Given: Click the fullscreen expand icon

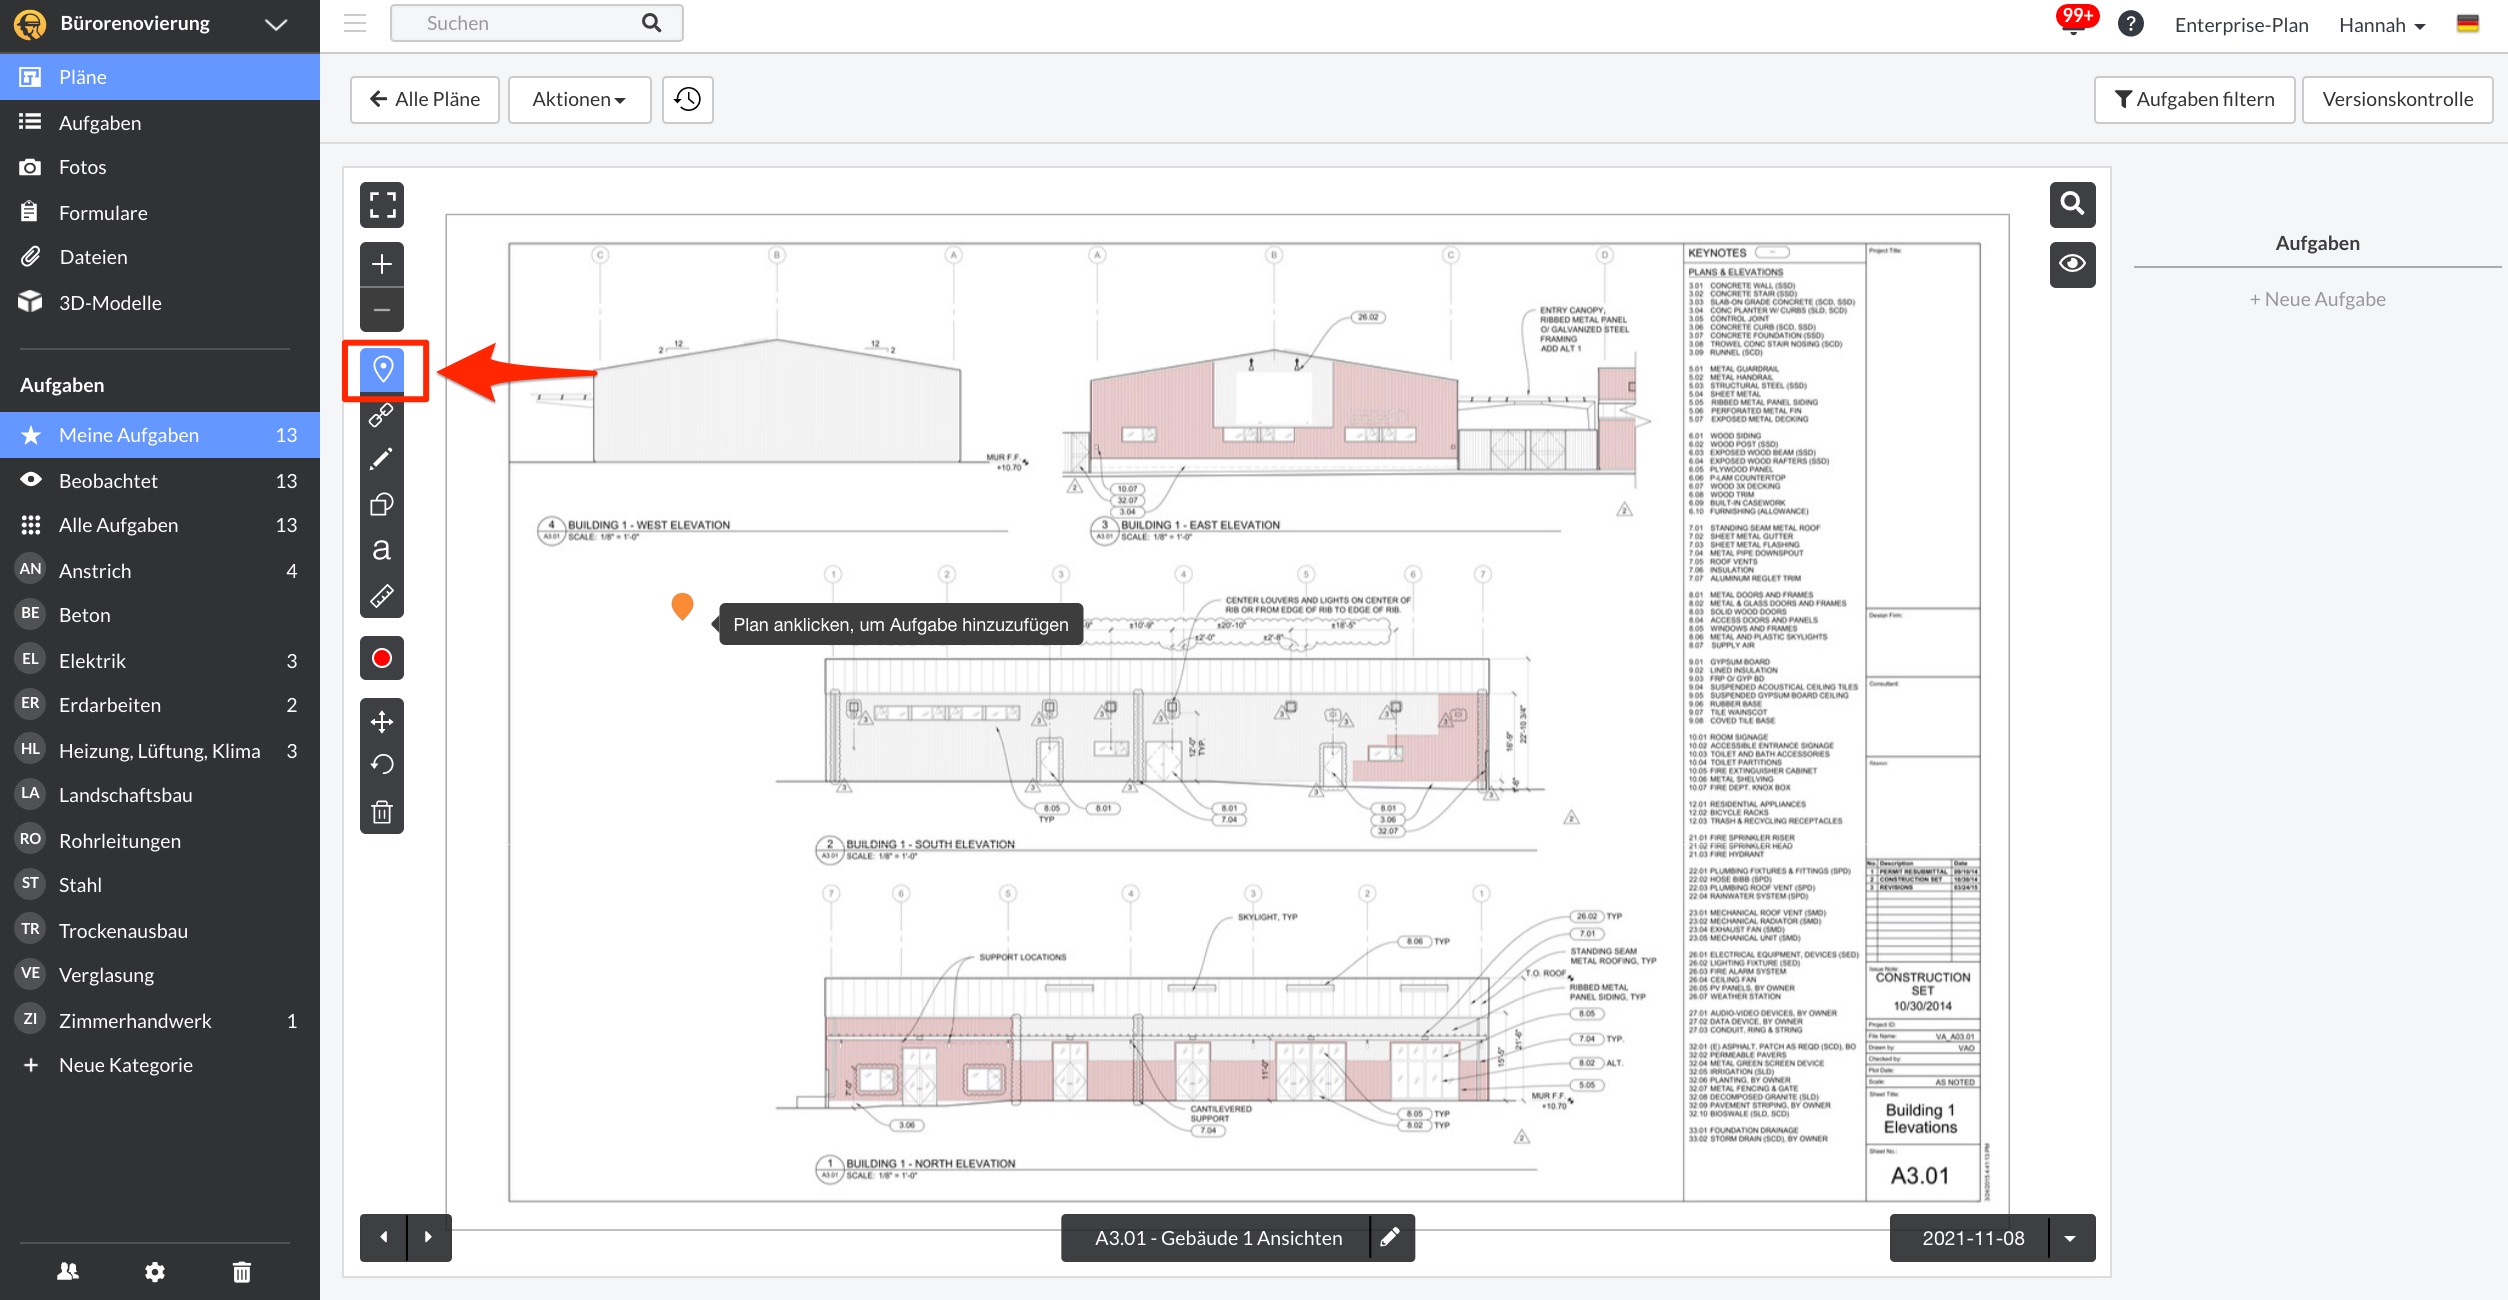Looking at the screenshot, I should (382, 205).
